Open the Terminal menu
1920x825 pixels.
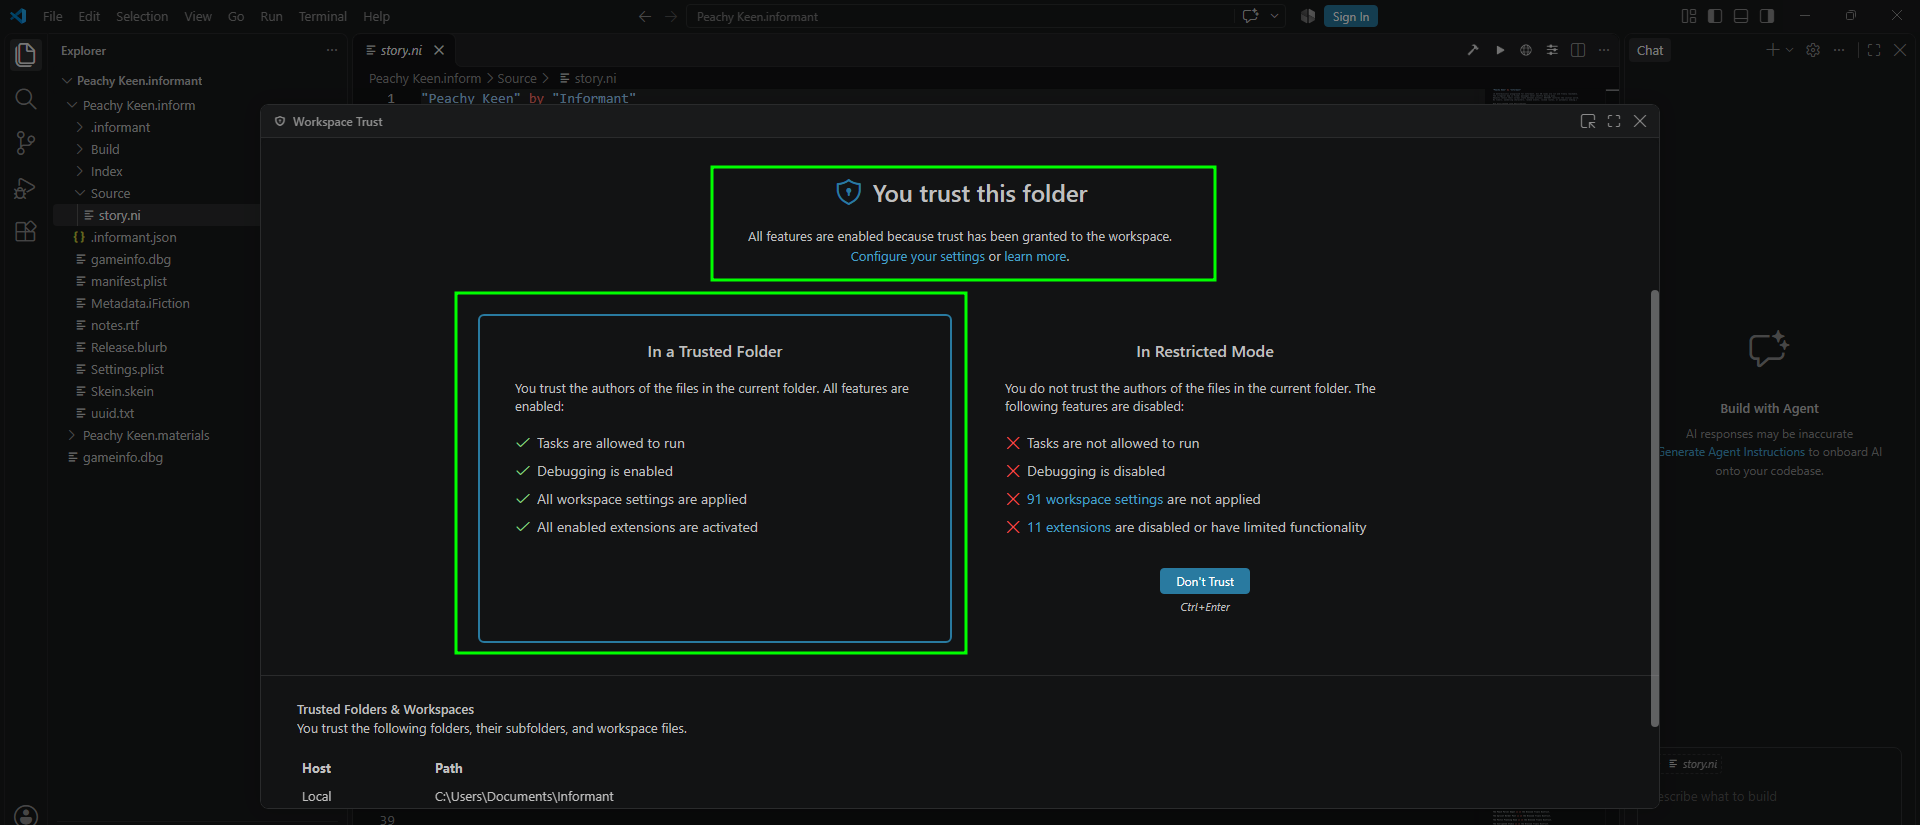pyautogui.click(x=323, y=16)
